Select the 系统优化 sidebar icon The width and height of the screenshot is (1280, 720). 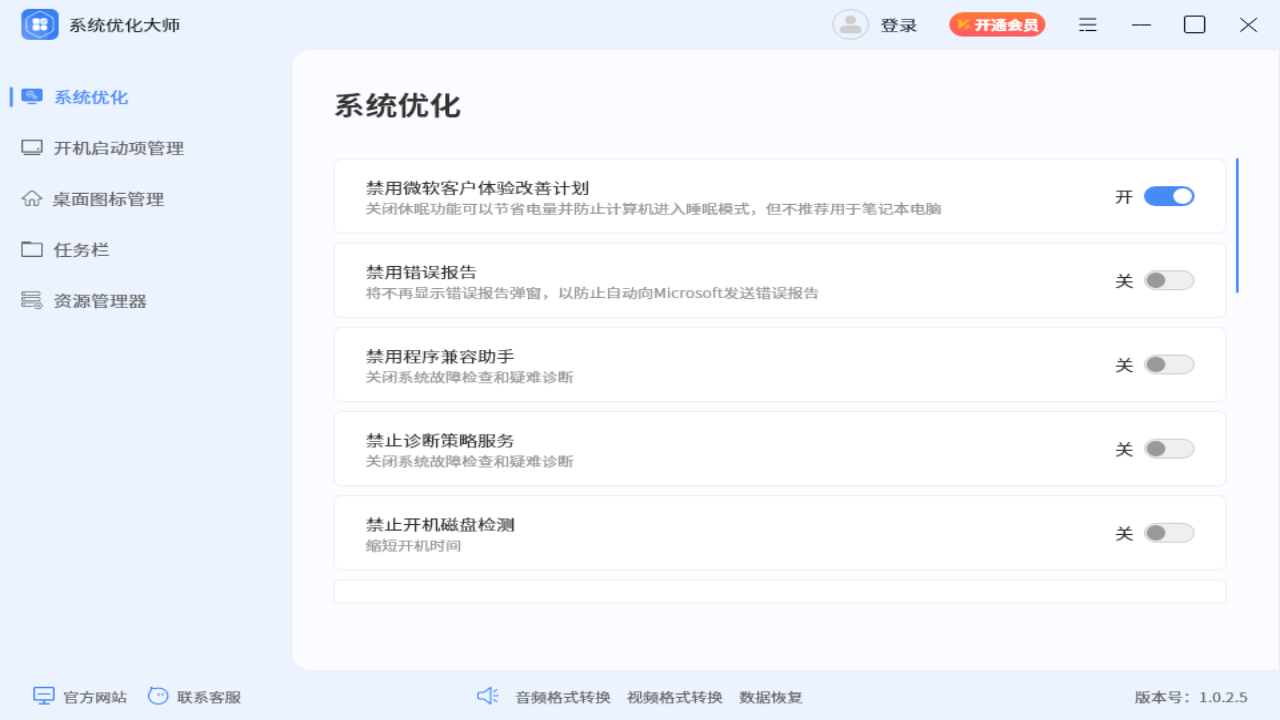tap(30, 96)
